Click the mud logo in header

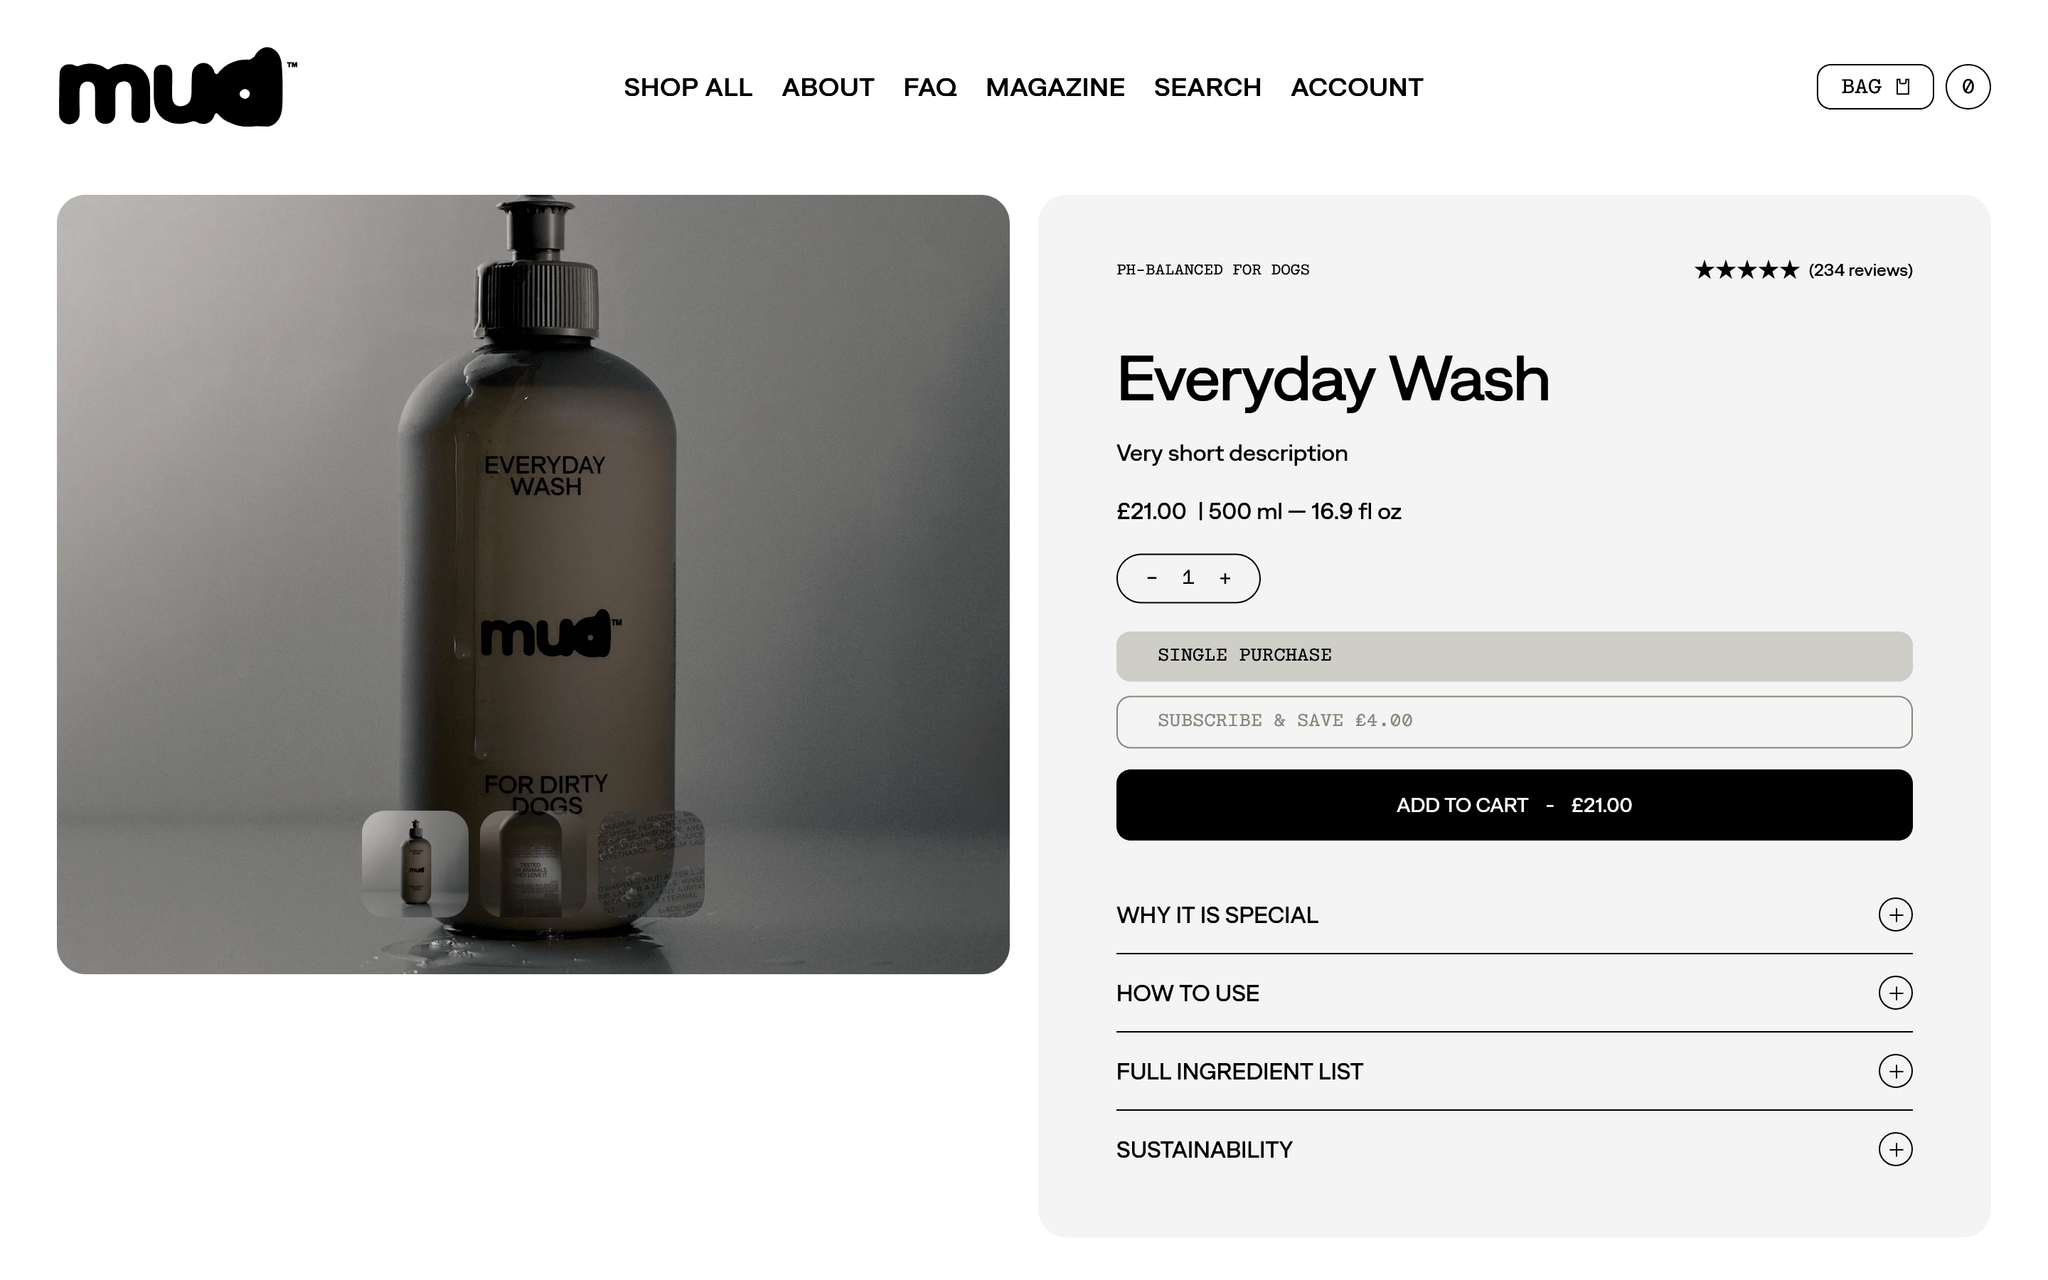(x=177, y=87)
